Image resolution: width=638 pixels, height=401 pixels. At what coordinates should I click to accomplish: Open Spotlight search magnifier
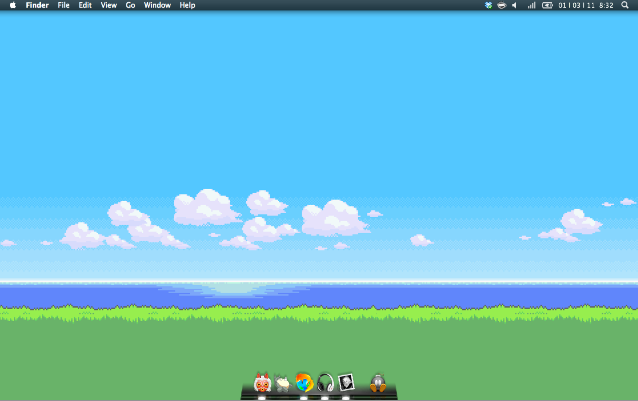click(625, 5)
